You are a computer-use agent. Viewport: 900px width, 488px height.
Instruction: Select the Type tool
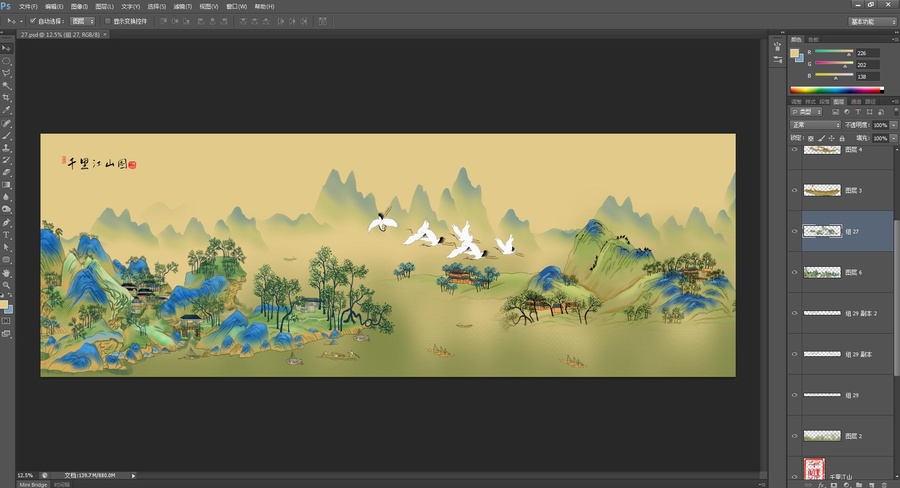pyautogui.click(x=6, y=235)
